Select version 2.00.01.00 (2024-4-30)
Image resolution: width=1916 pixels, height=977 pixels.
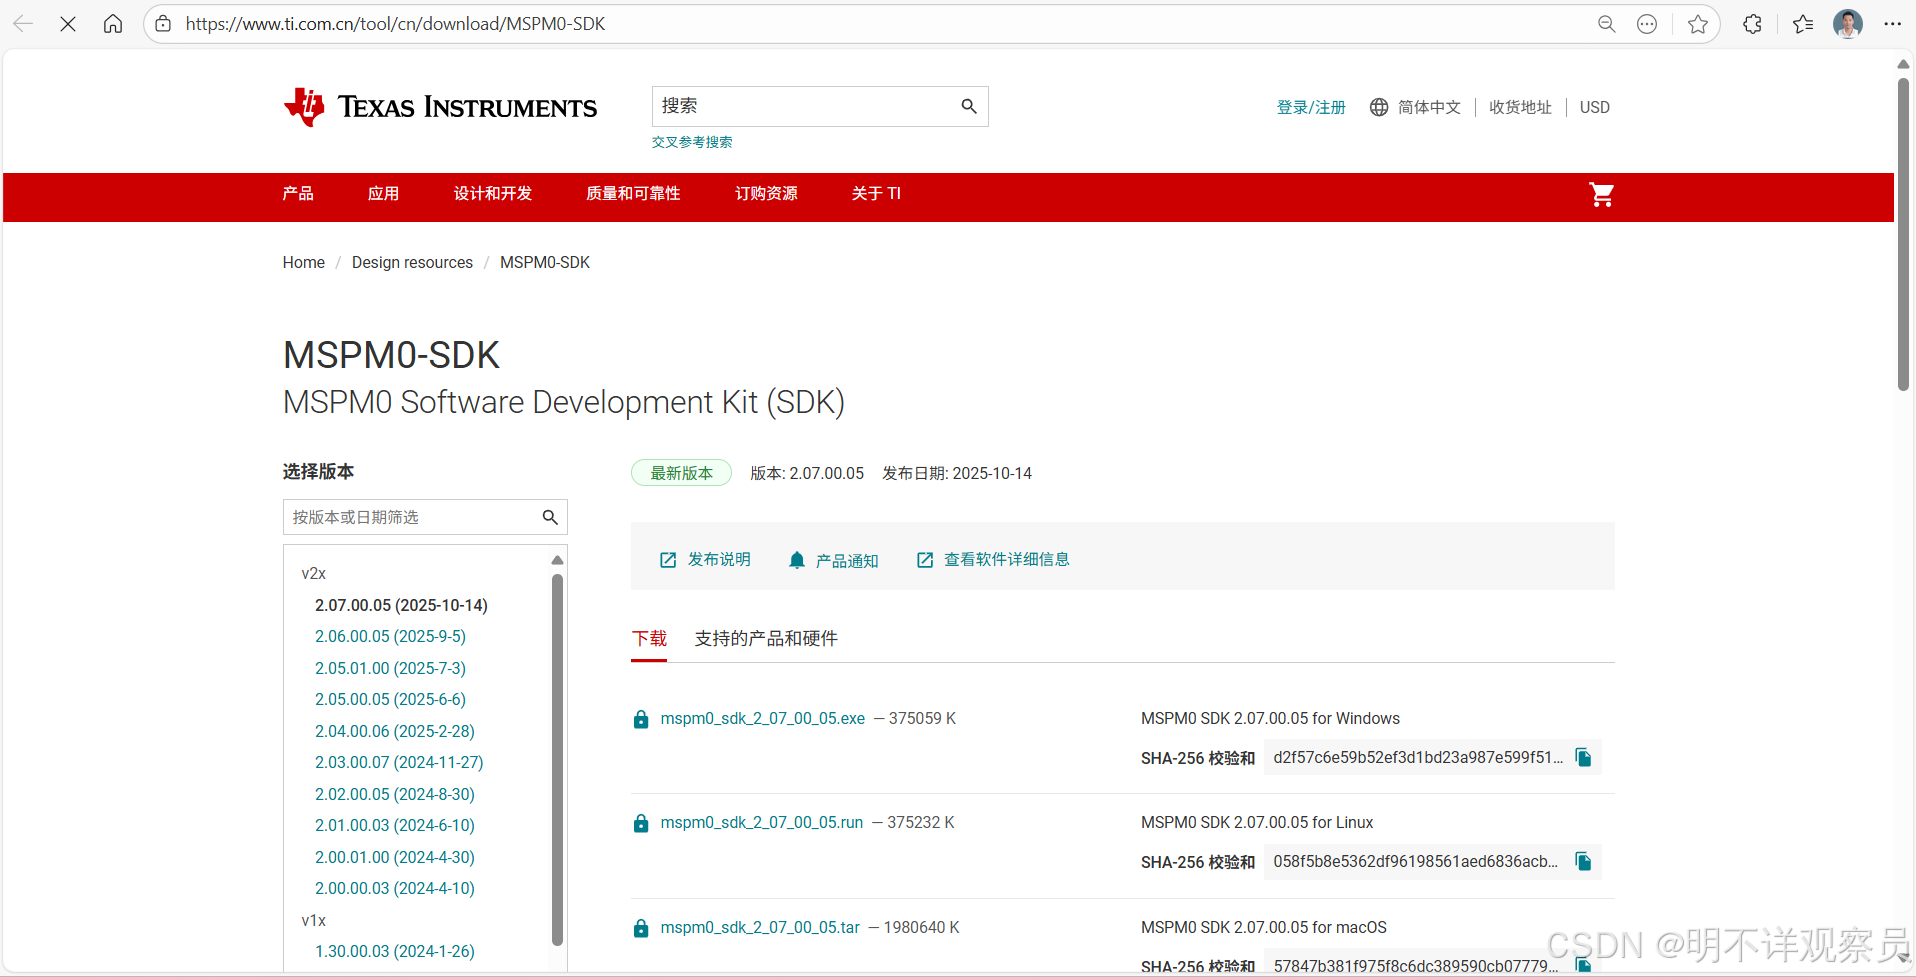click(x=395, y=857)
